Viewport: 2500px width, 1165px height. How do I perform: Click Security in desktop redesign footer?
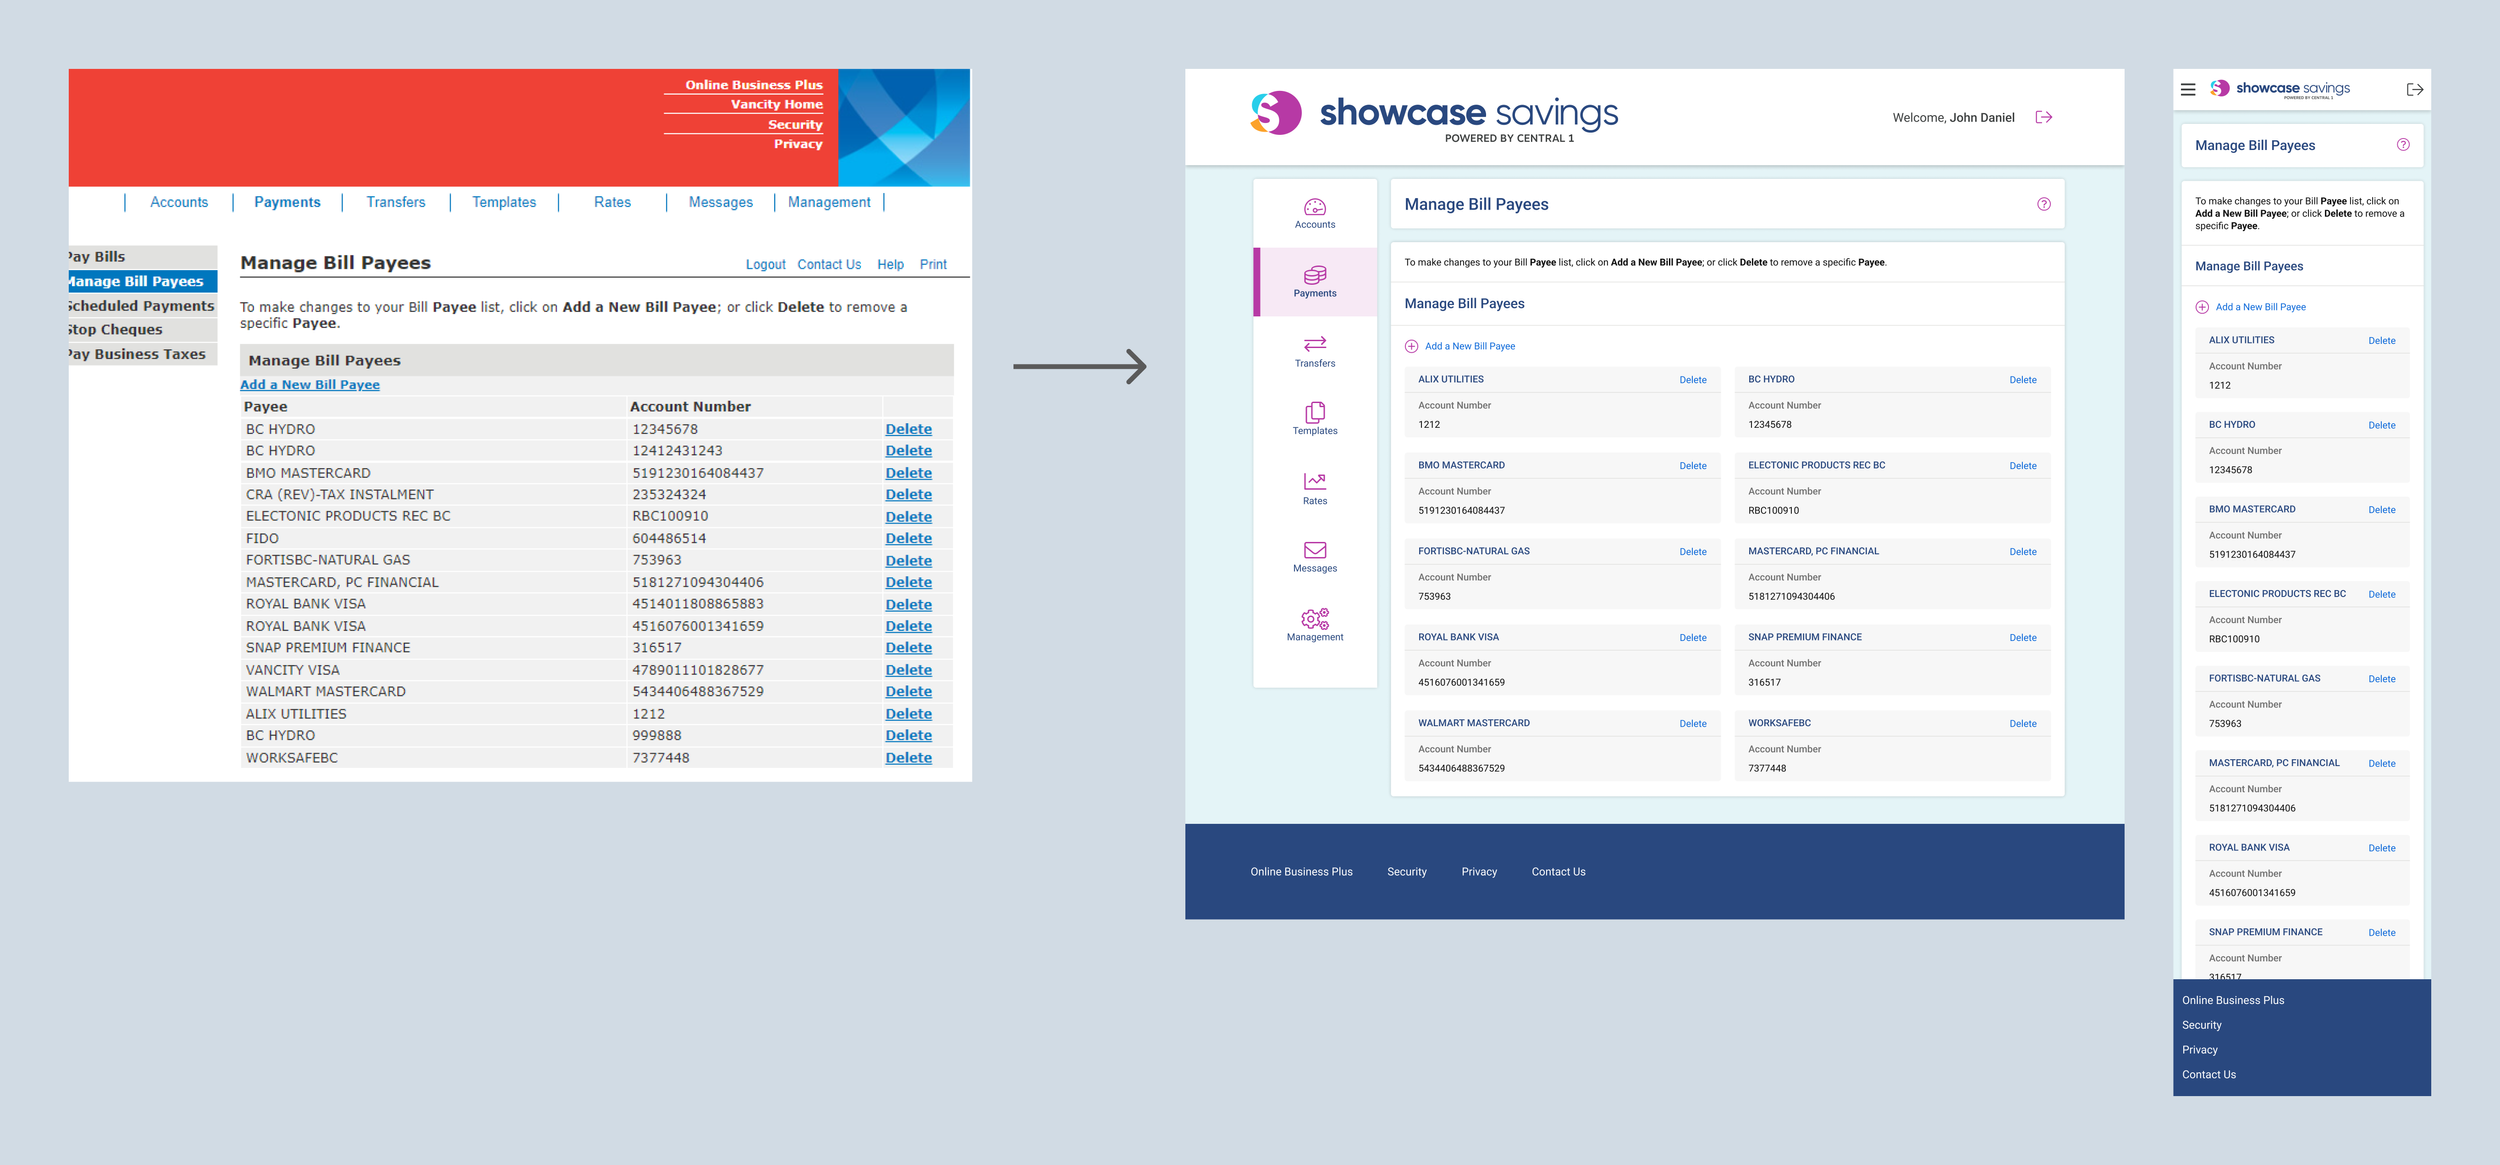(x=1406, y=872)
